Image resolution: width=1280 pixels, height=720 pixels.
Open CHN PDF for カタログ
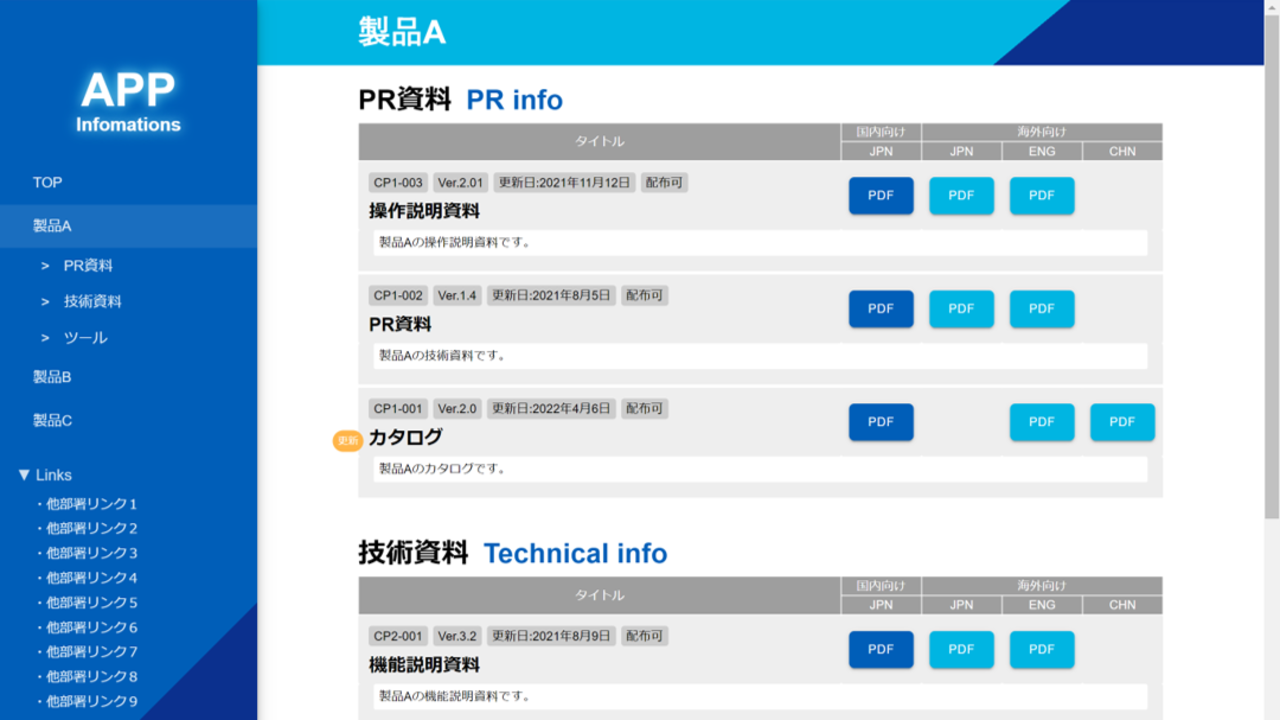point(1122,422)
